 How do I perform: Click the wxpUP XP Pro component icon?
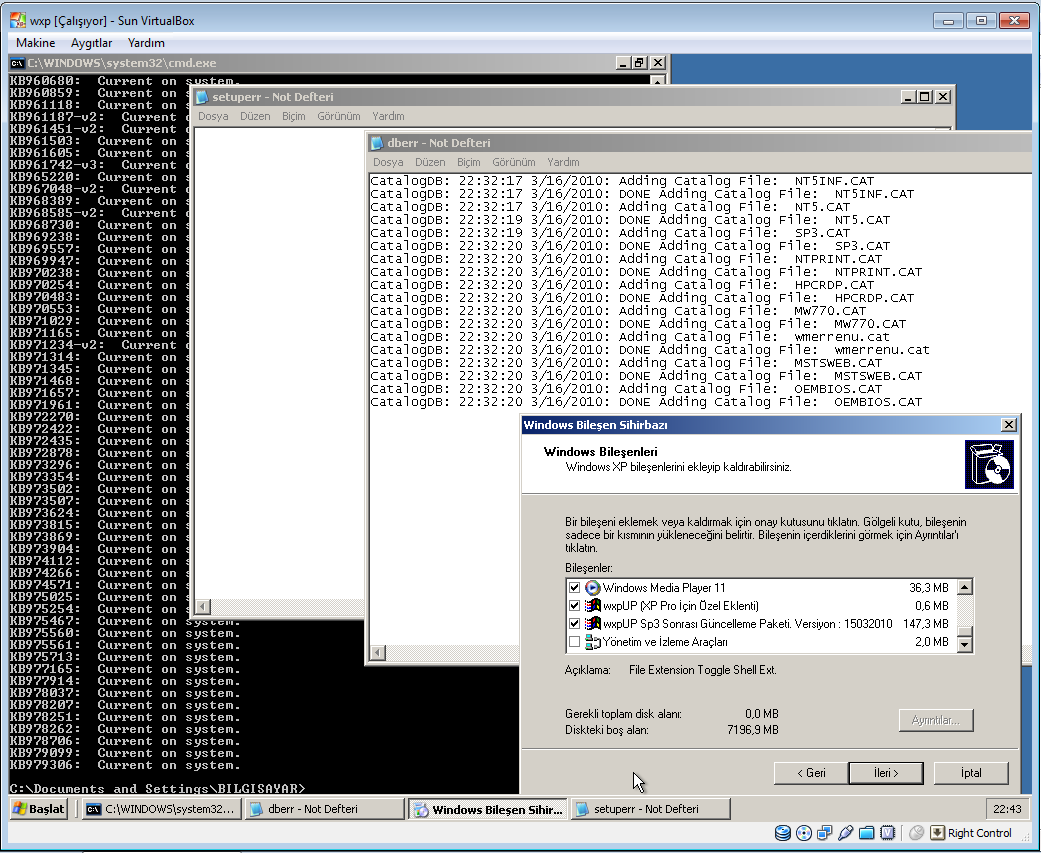pyautogui.click(x=592, y=605)
